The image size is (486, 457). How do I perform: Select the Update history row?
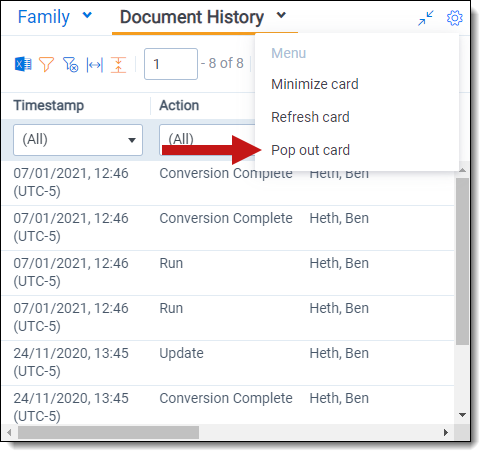click(x=228, y=363)
